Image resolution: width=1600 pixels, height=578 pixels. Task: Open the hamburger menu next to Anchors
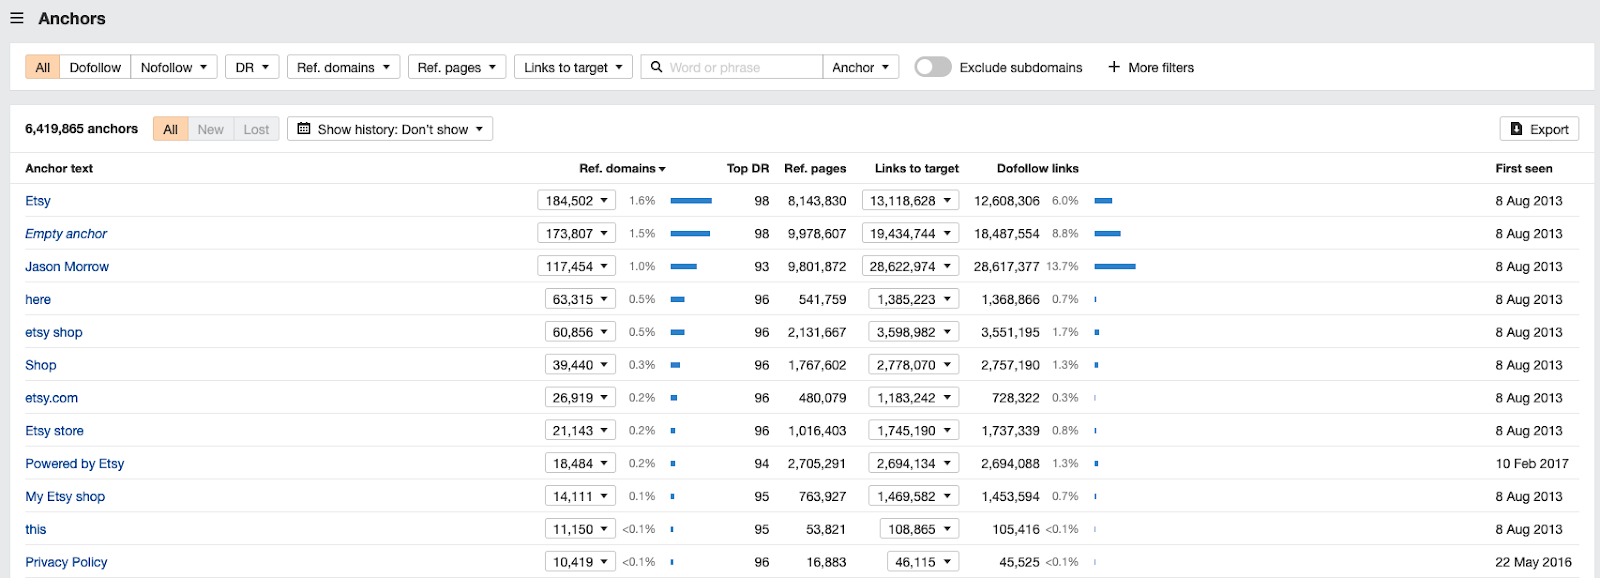pos(17,18)
